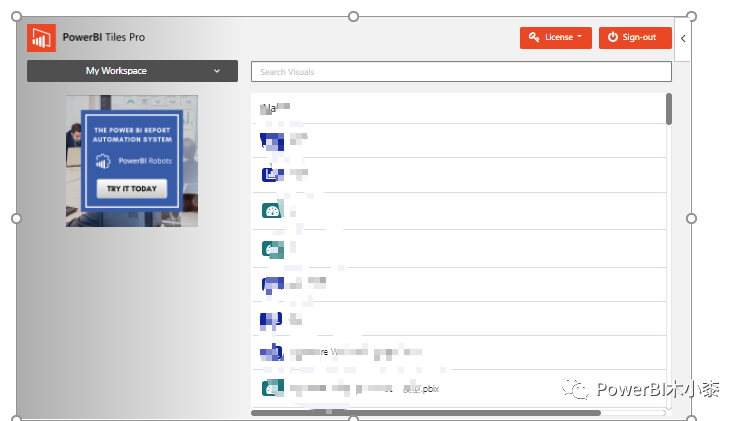The image size is (743, 421).
Task: Expand the My Workspace dropdown
Action: (x=132, y=71)
